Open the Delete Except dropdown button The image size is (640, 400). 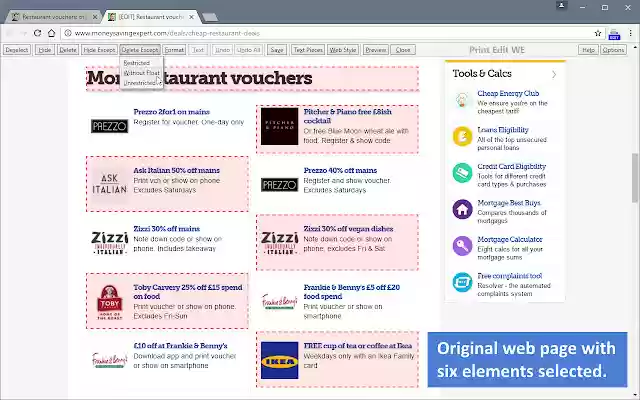click(x=140, y=50)
